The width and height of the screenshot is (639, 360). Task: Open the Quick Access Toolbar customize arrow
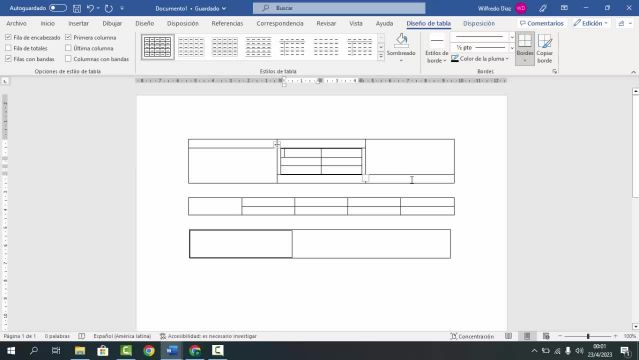122,8
